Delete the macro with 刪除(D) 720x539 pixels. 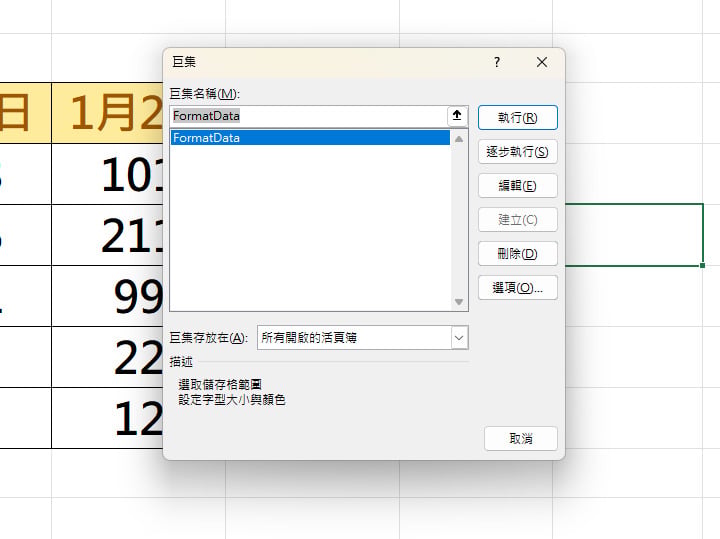click(518, 253)
